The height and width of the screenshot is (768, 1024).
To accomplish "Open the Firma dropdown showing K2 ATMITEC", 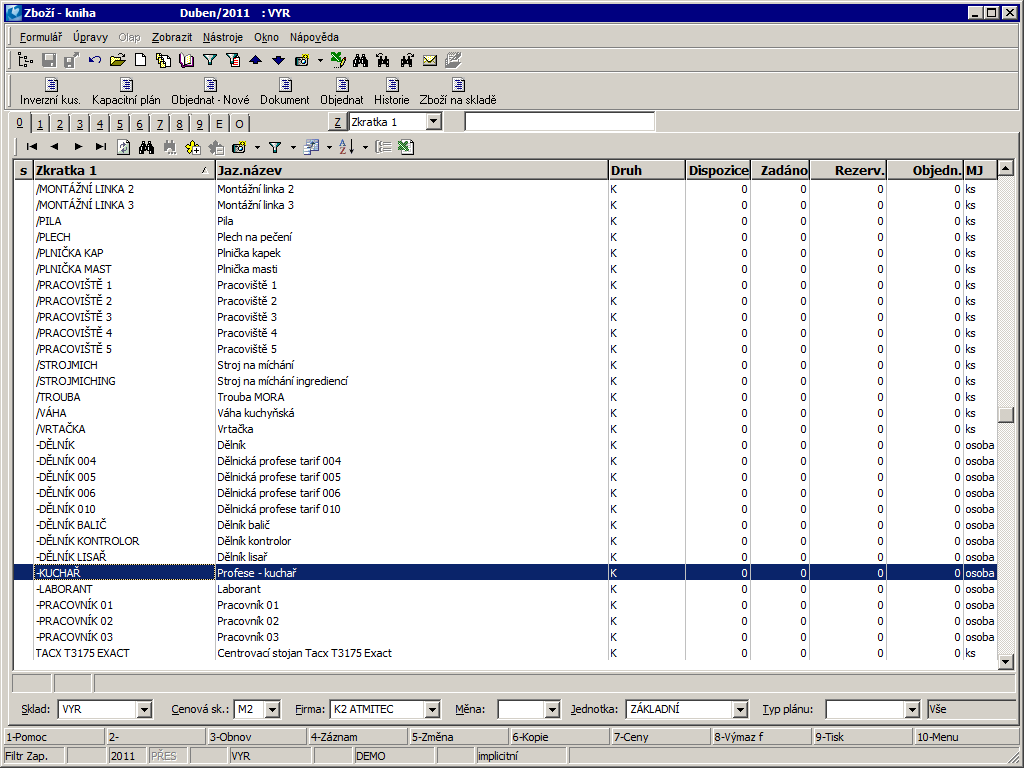I will coord(432,709).
